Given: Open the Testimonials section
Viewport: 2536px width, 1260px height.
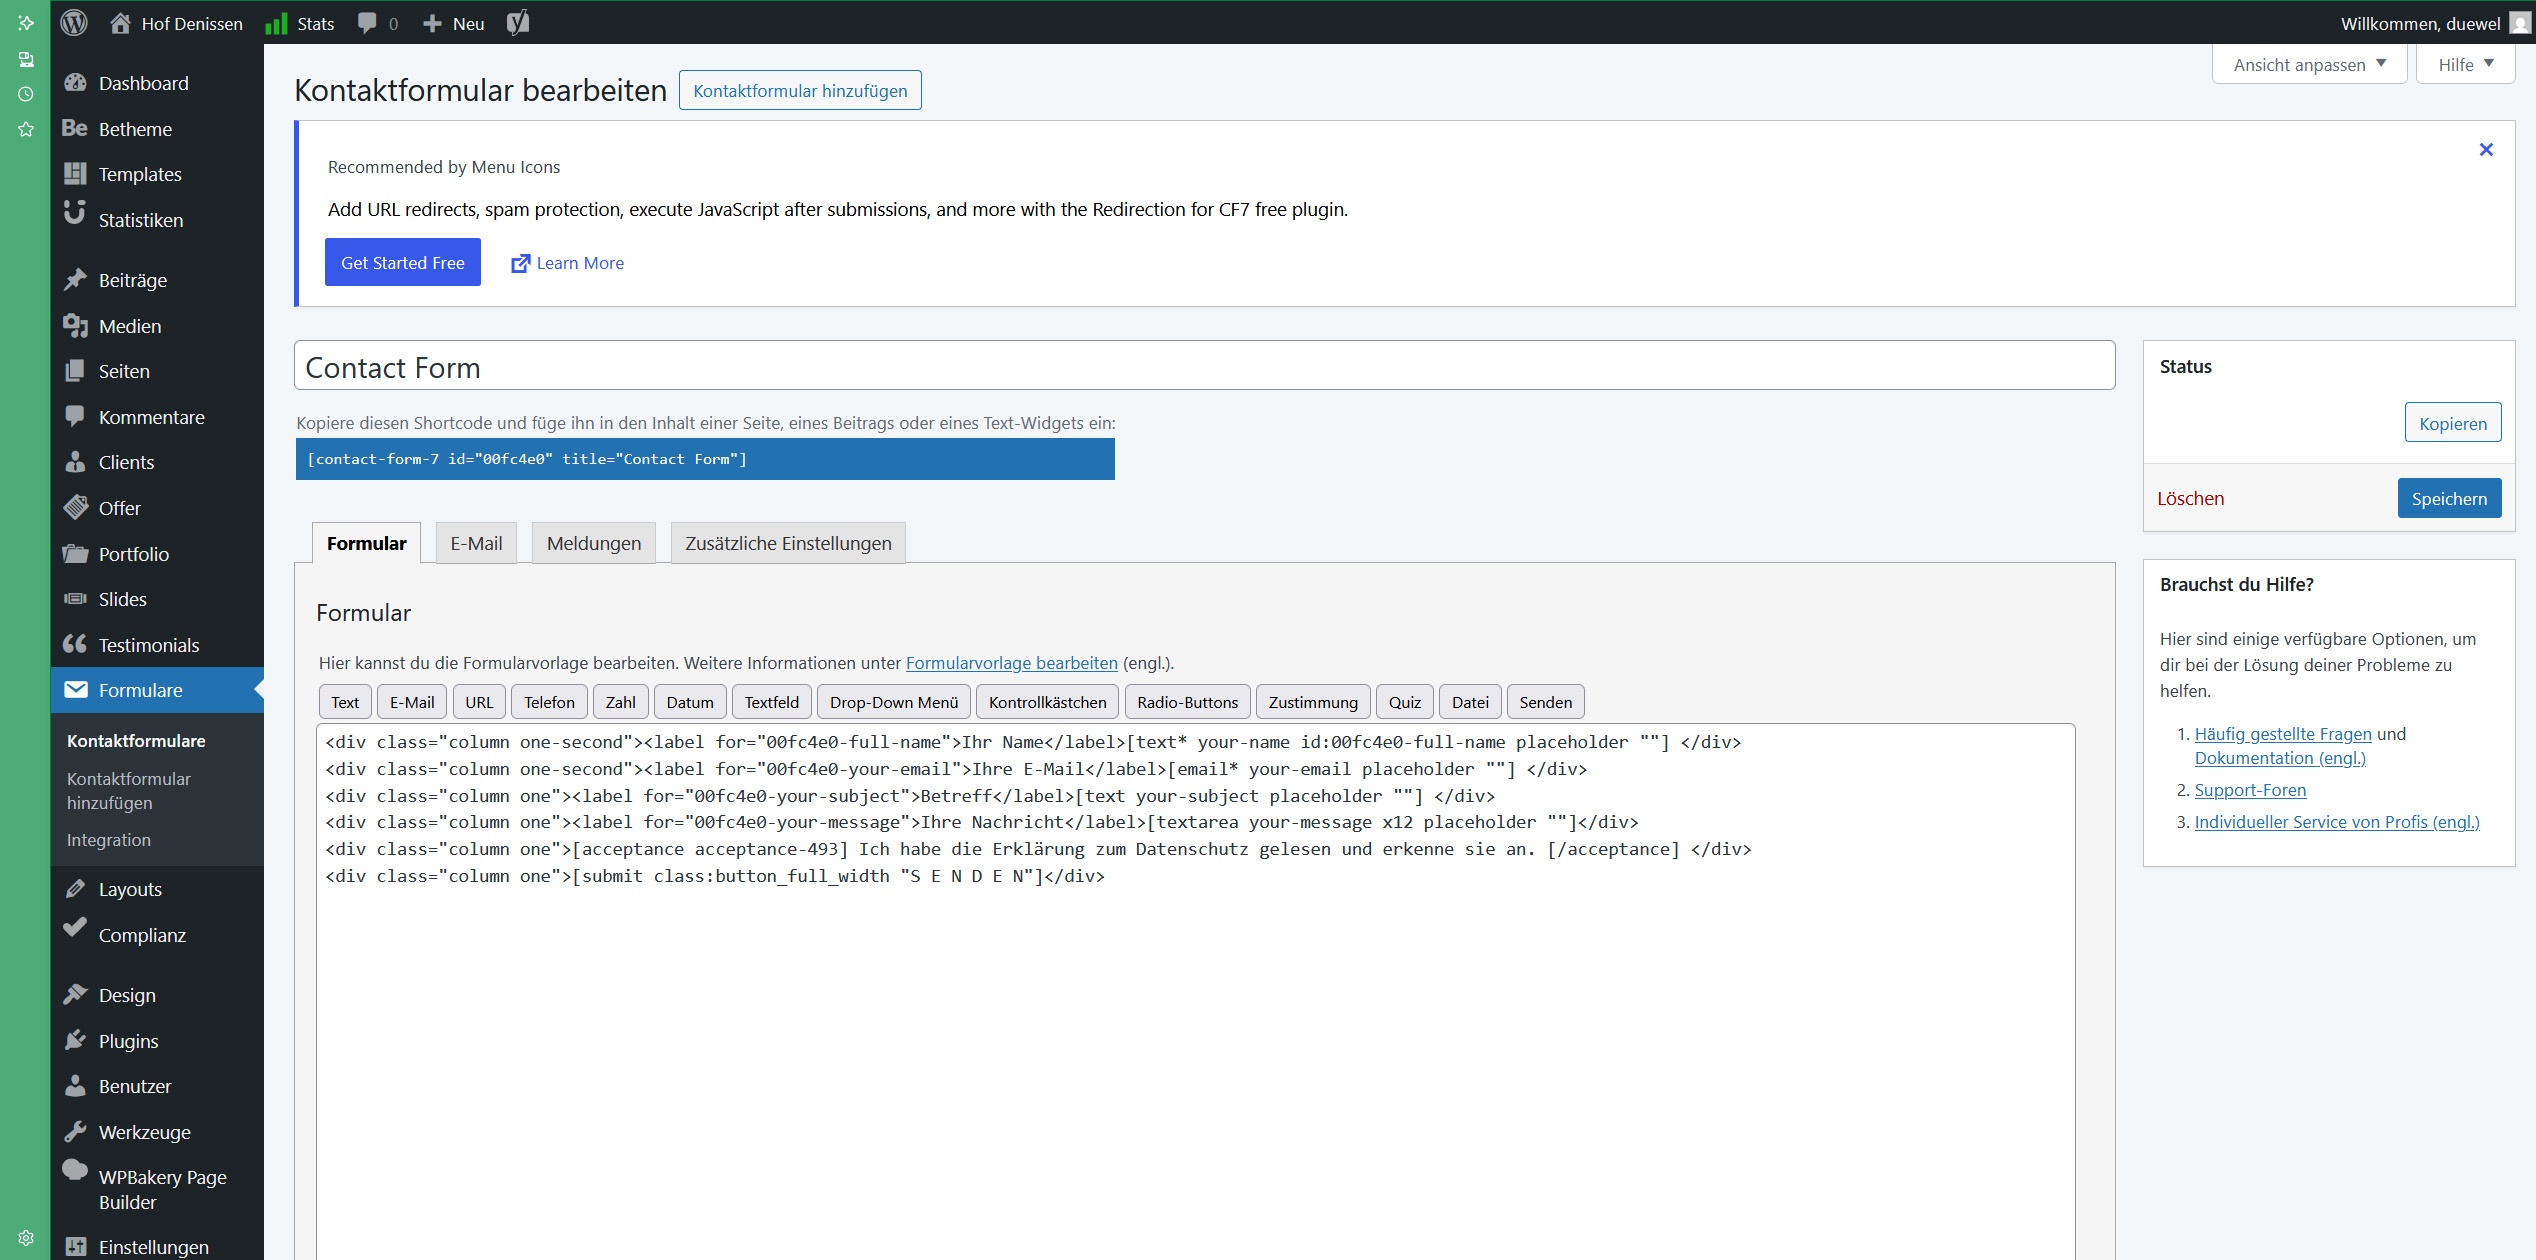Looking at the screenshot, I should tap(148, 645).
